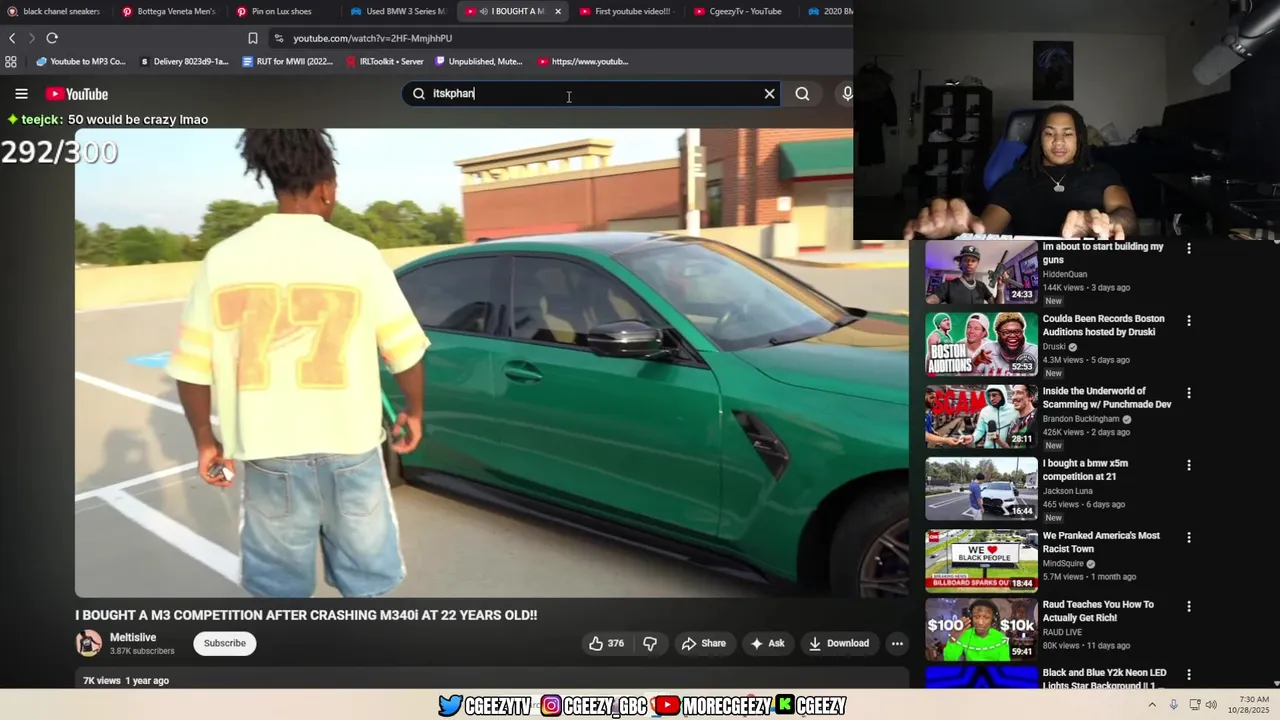This screenshot has height=720, width=1280.
Task: Click the magnifying glass search button
Action: coord(802,94)
